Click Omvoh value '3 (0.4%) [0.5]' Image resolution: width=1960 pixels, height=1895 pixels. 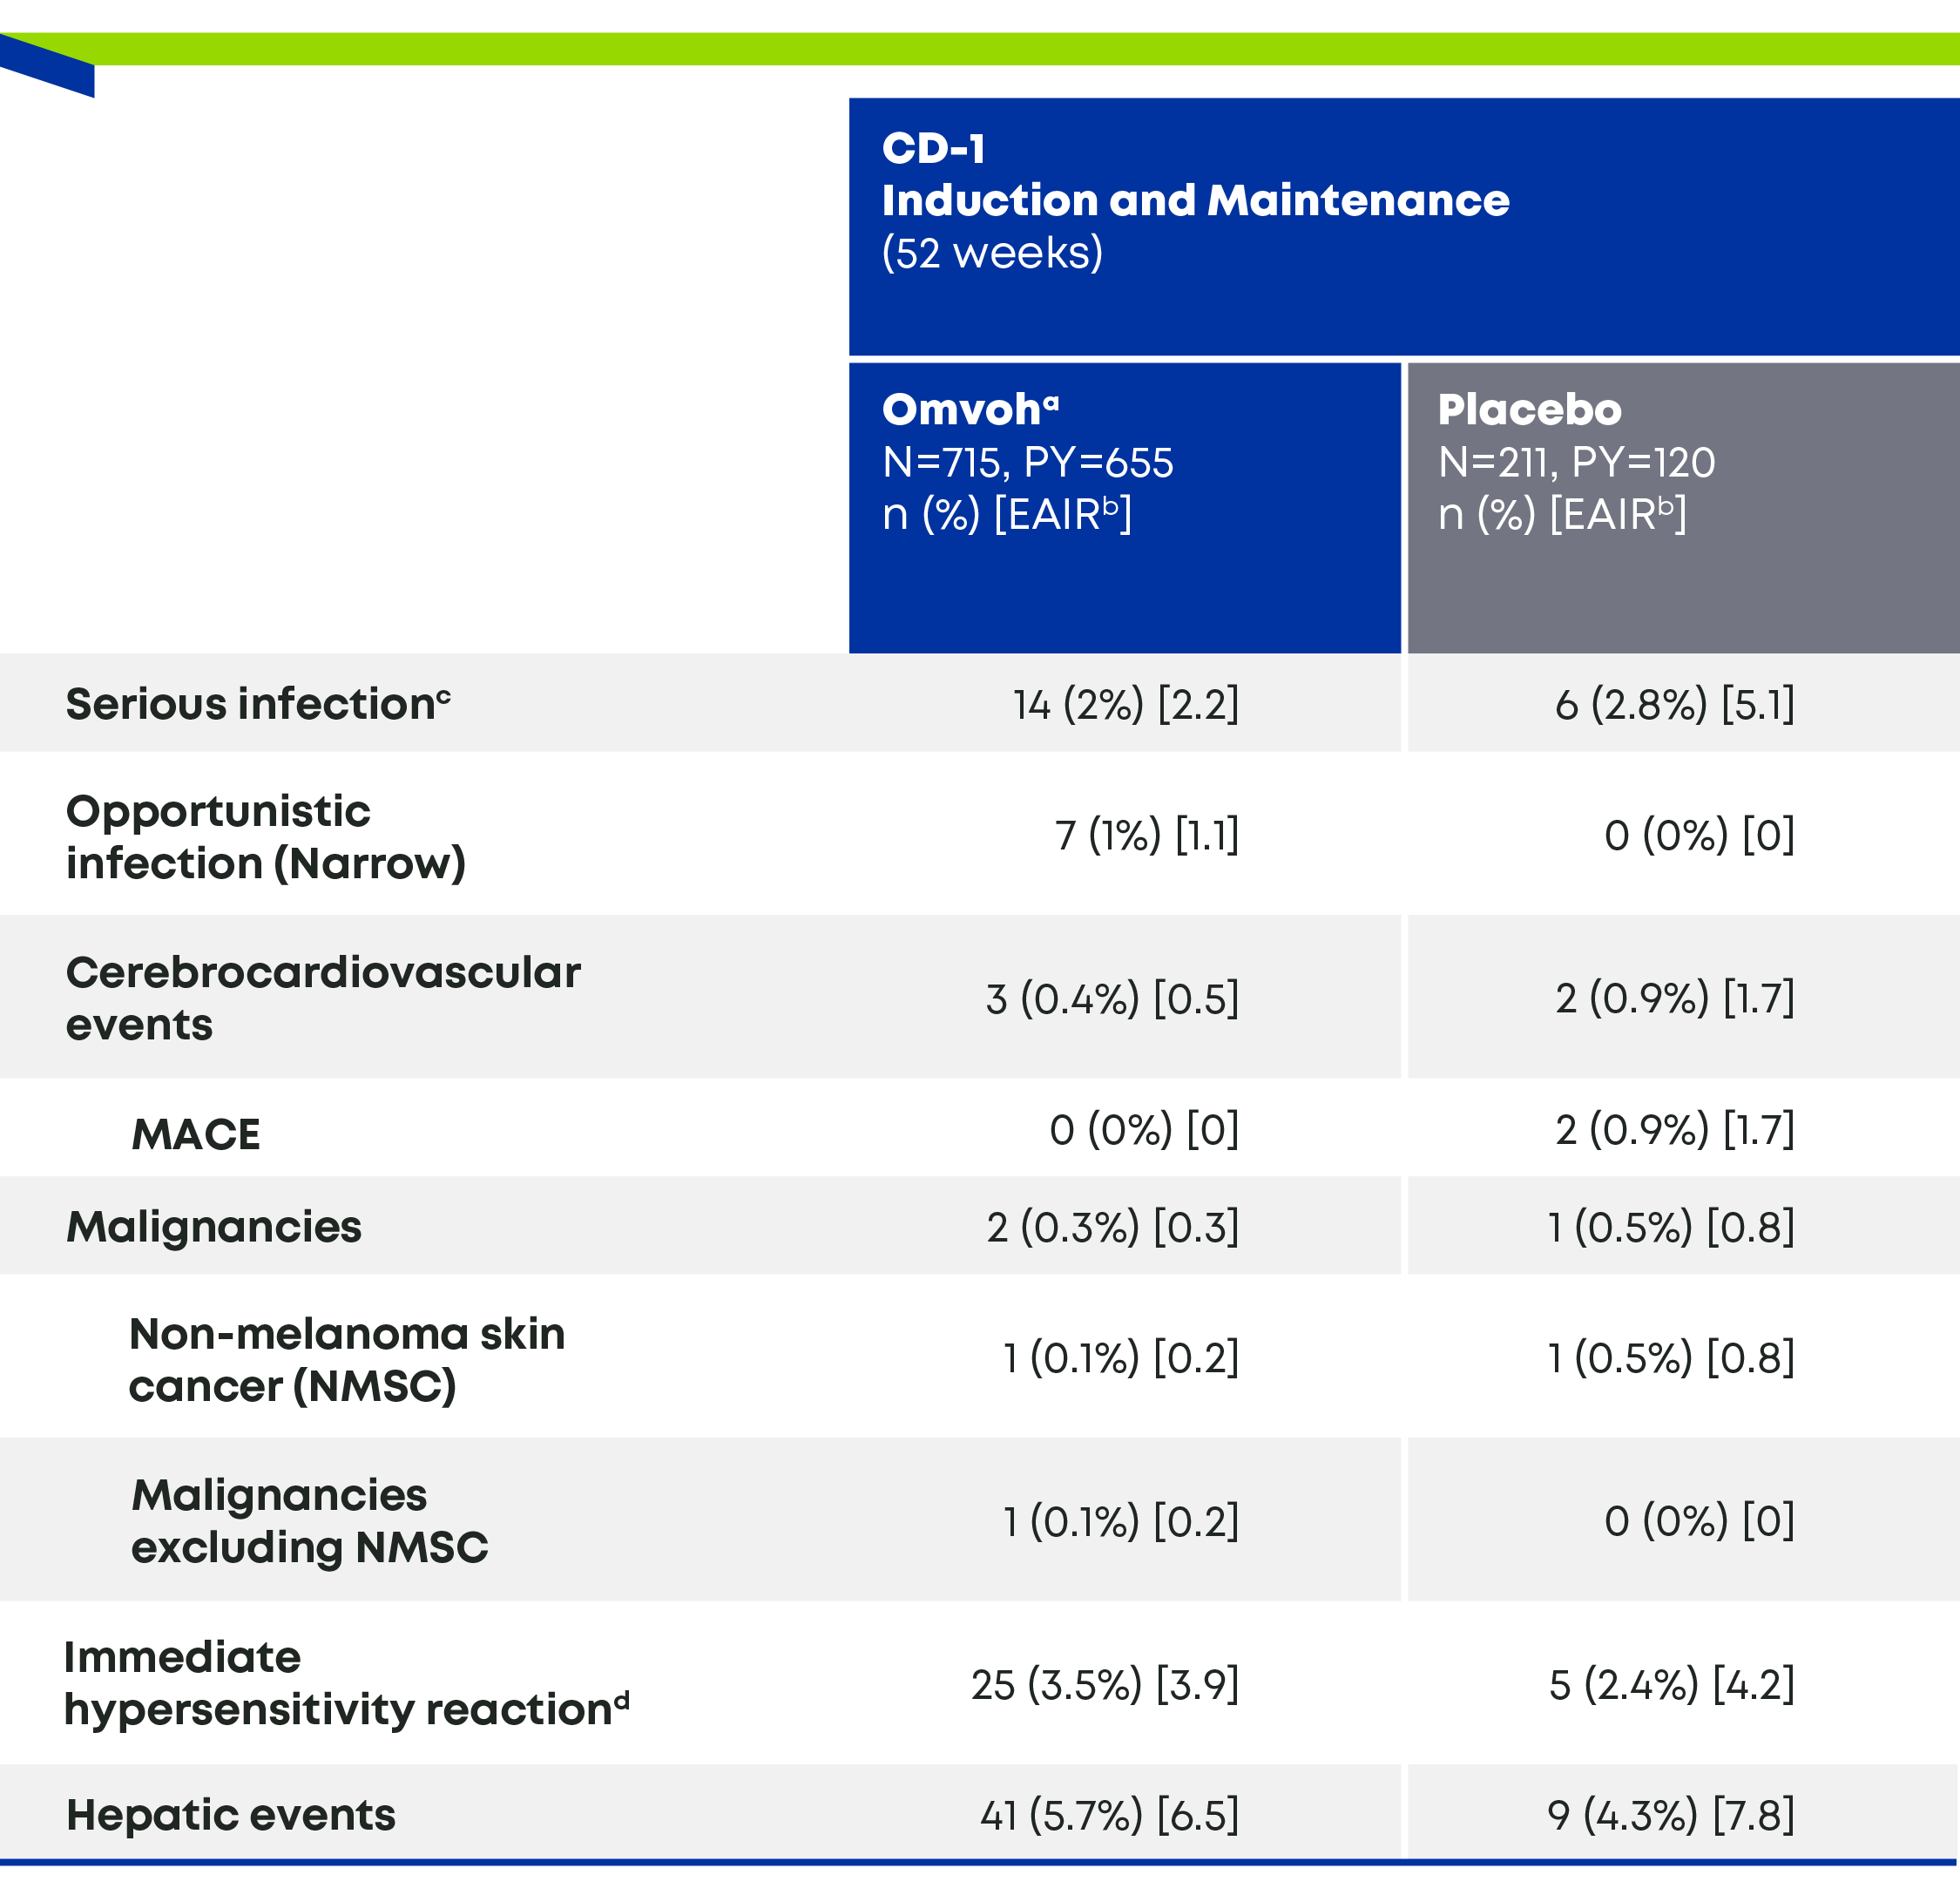click(x=1112, y=999)
